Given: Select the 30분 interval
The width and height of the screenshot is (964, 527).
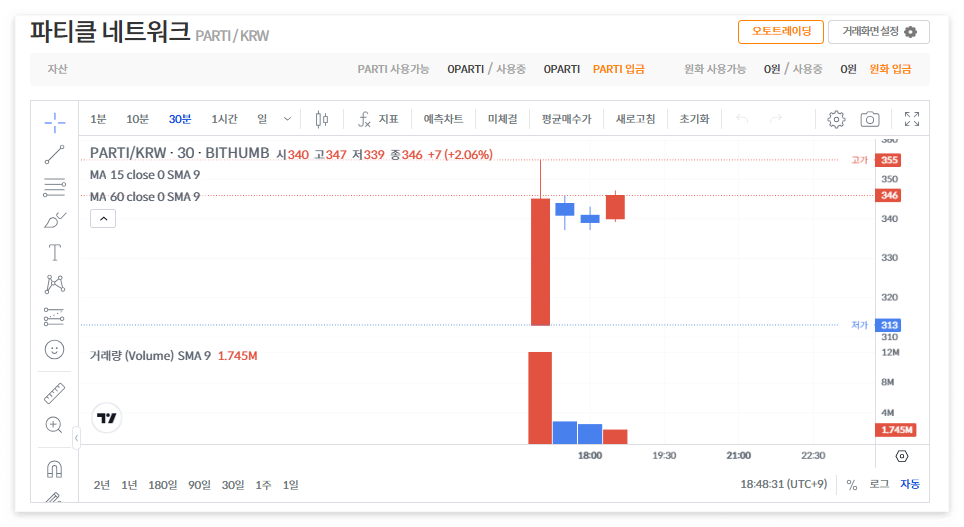Looking at the screenshot, I should pos(180,119).
